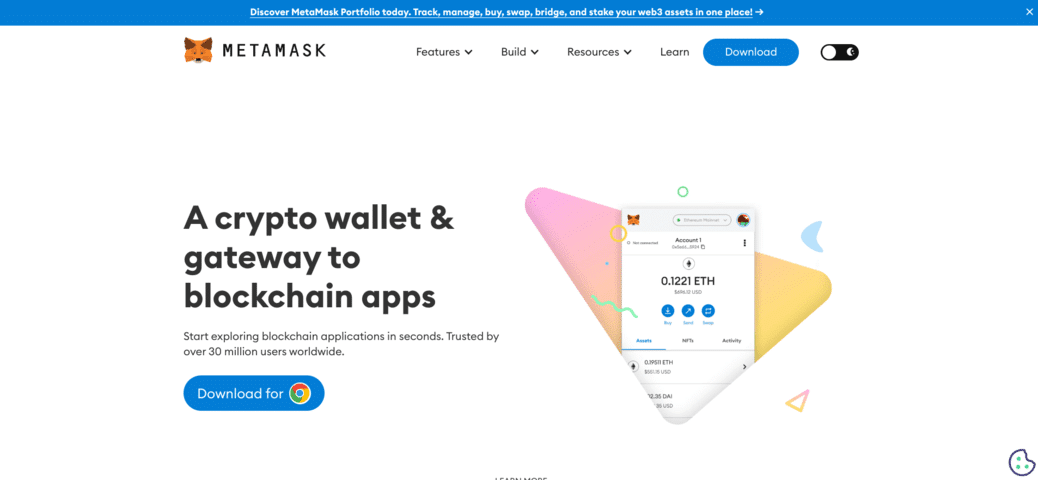Switch to the NFTs tab
1038x480 pixels.
[x=688, y=340]
